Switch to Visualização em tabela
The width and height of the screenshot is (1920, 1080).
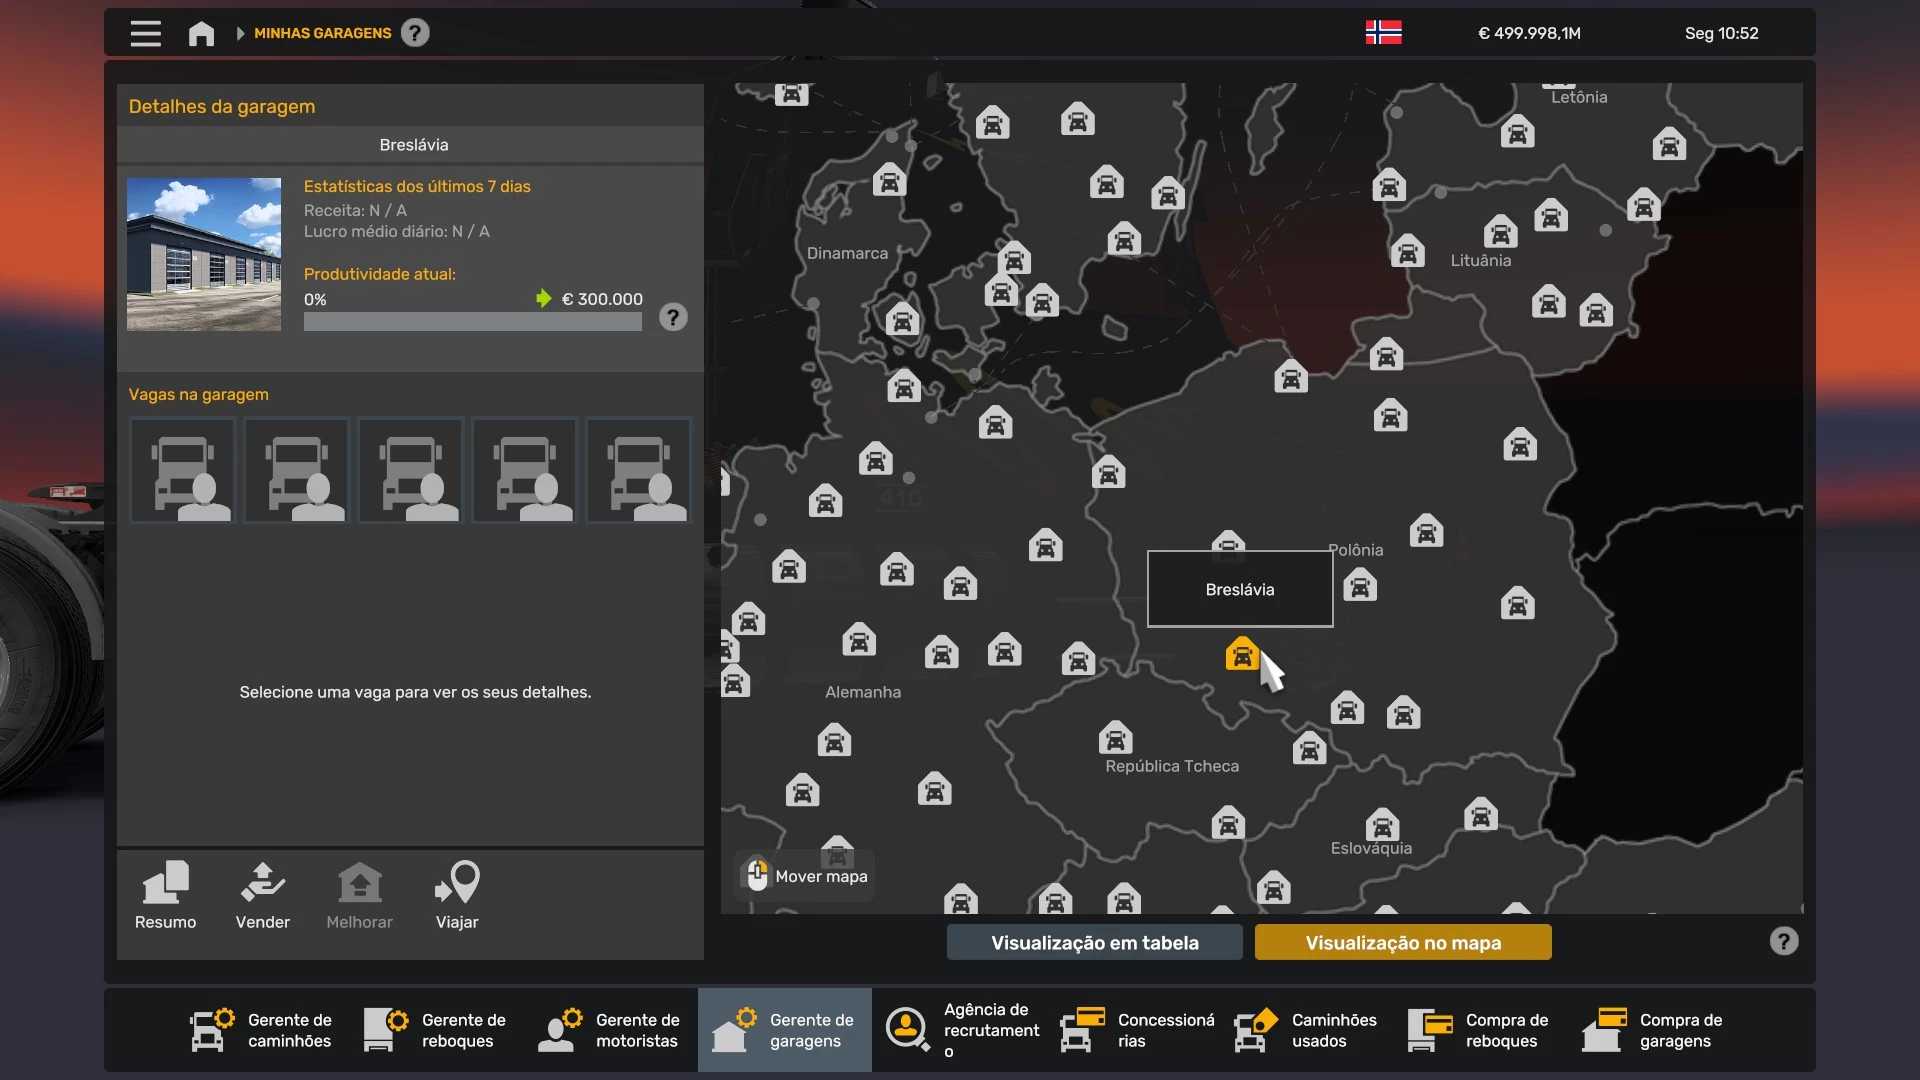point(1094,942)
